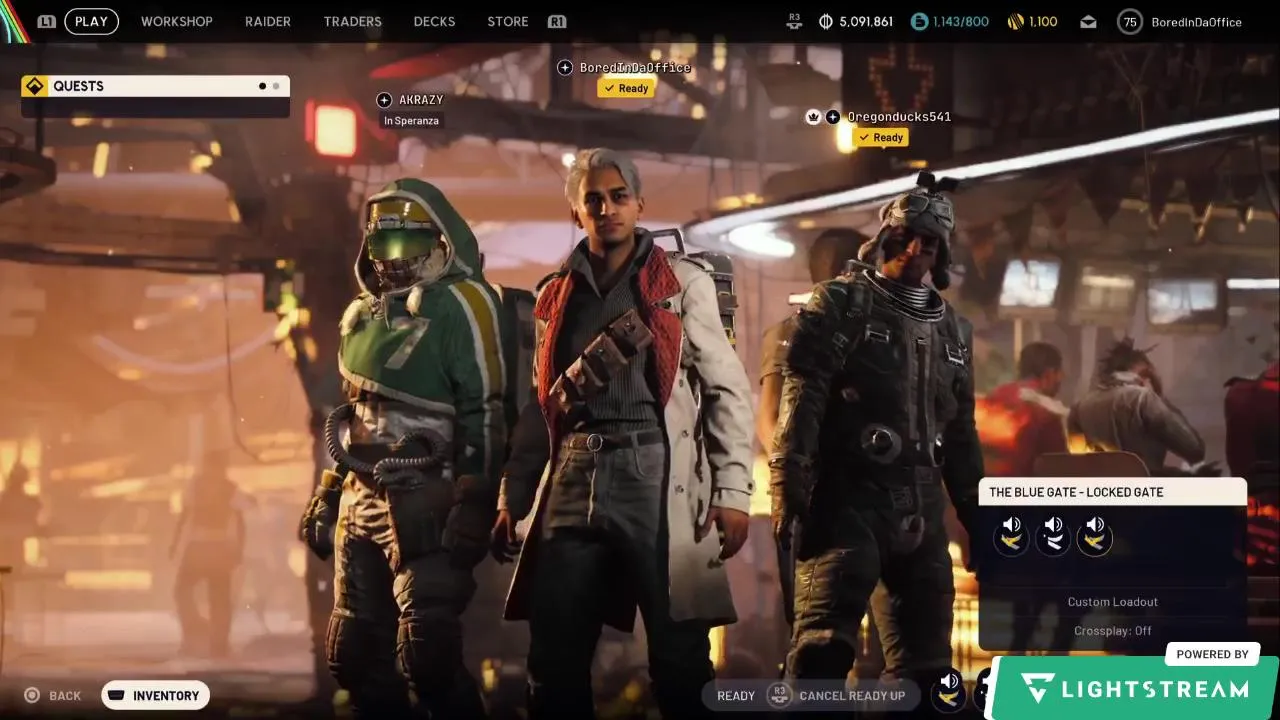Viewport: 1280px width, 720px height.
Task: Select the second quest page dot
Action: click(276, 86)
